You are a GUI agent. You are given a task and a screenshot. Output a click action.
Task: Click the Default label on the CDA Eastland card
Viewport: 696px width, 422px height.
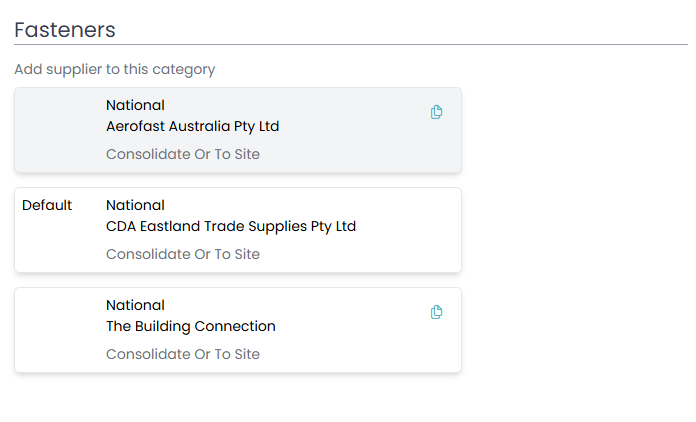[47, 205]
